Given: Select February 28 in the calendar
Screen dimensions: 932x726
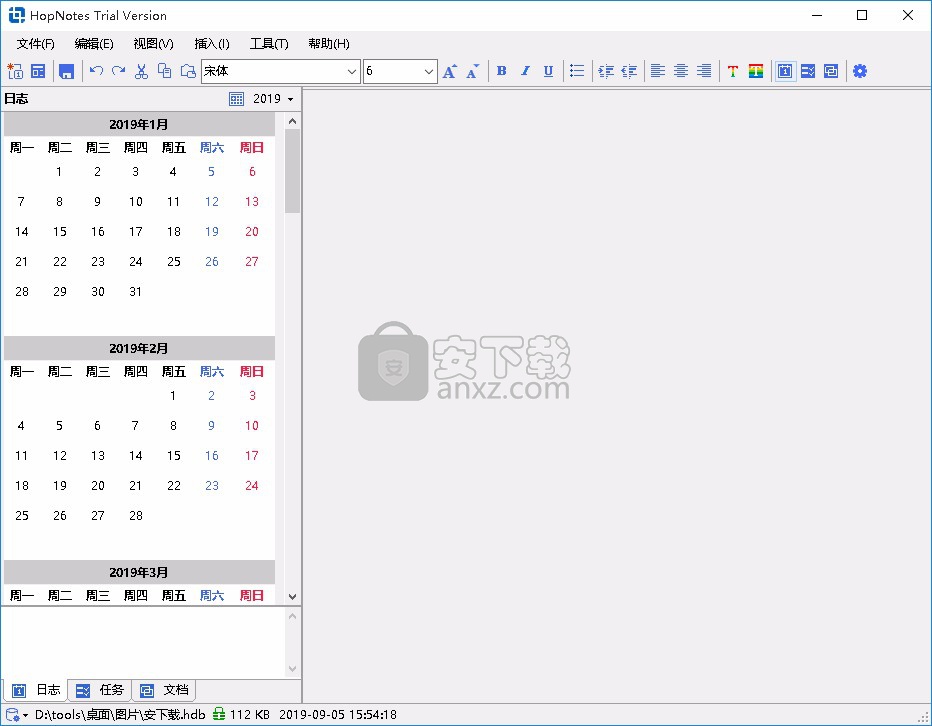Looking at the screenshot, I should 136,516.
